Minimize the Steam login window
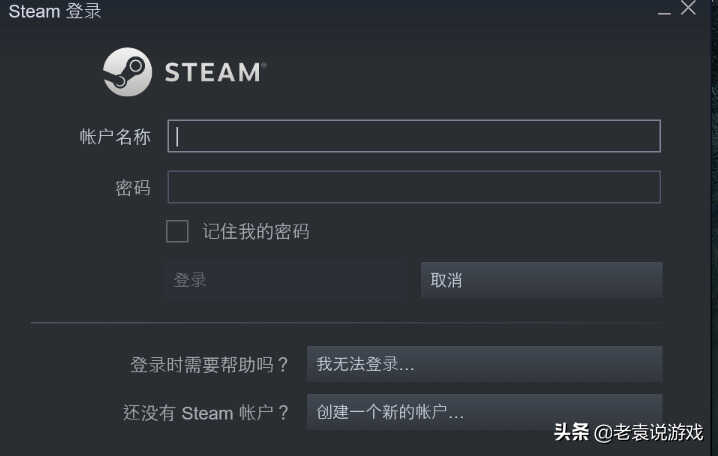The width and height of the screenshot is (718, 456). point(664,12)
